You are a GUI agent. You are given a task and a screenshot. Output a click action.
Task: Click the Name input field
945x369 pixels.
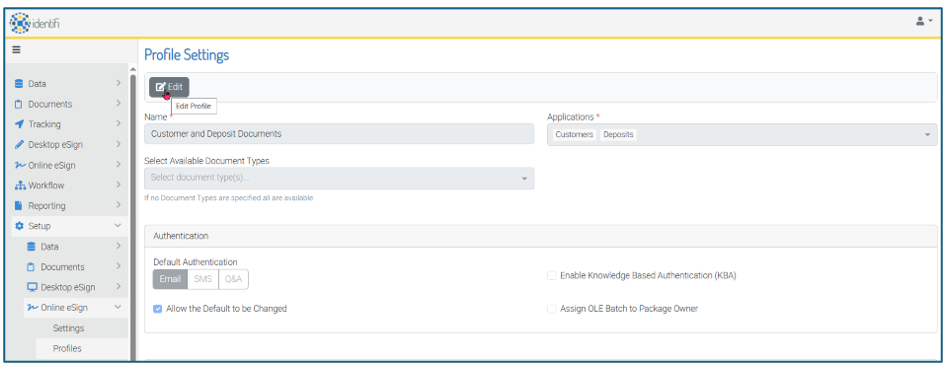pos(339,134)
